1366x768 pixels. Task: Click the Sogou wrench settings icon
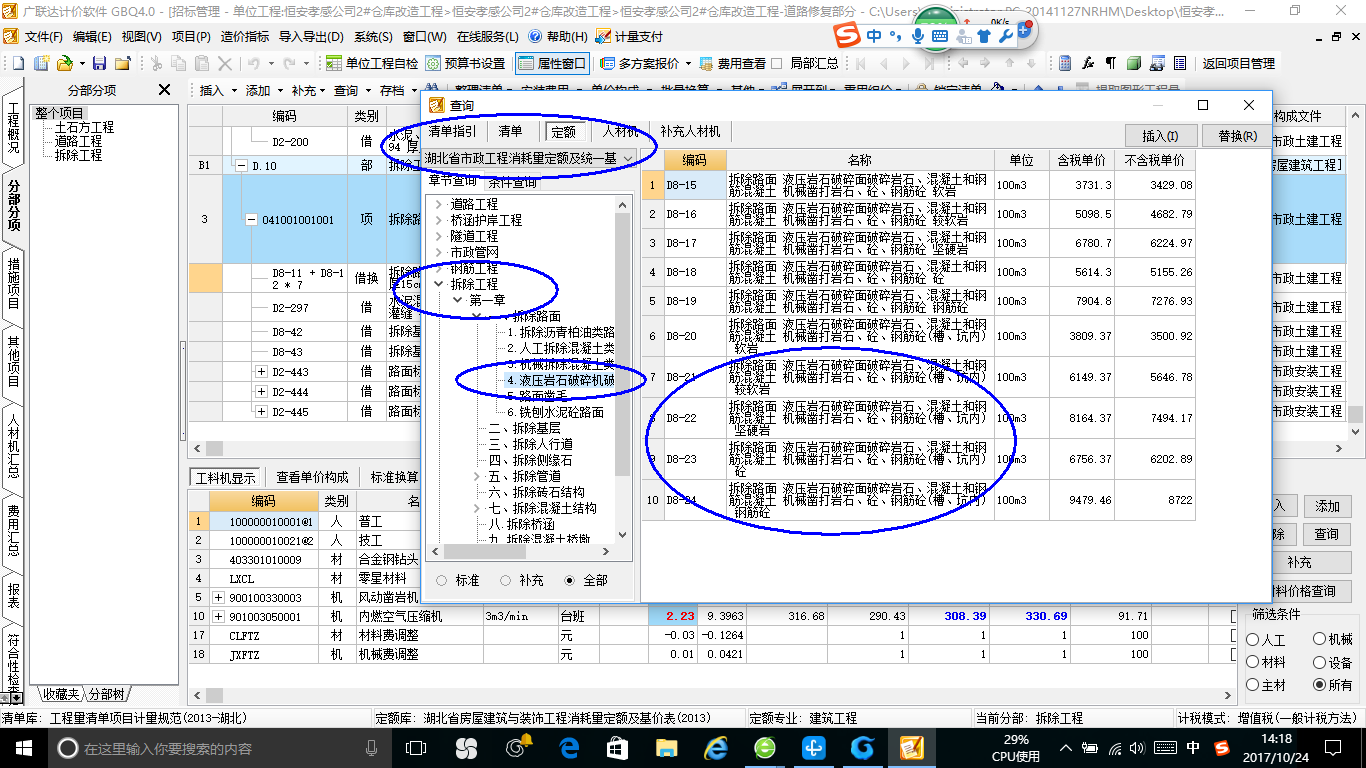pos(1007,35)
